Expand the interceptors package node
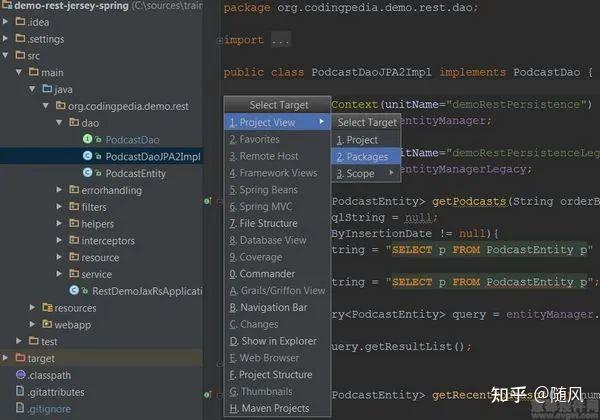The image size is (600, 420). coord(59,240)
